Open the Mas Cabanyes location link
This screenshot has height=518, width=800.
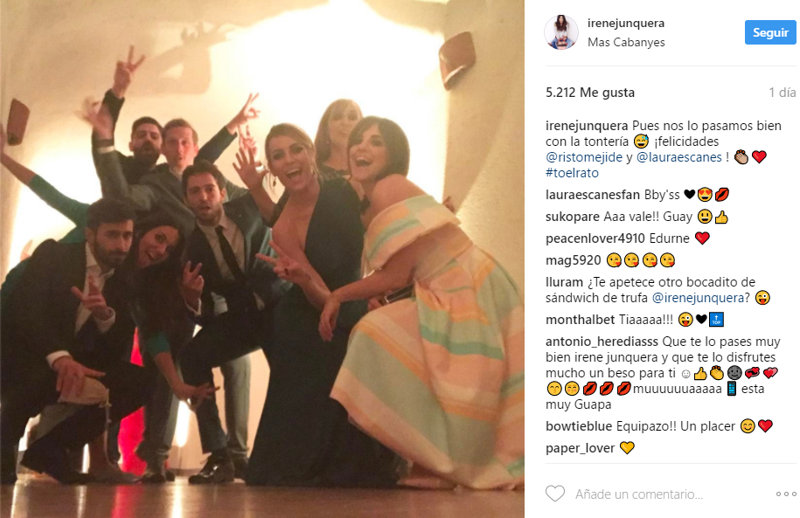point(626,42)
